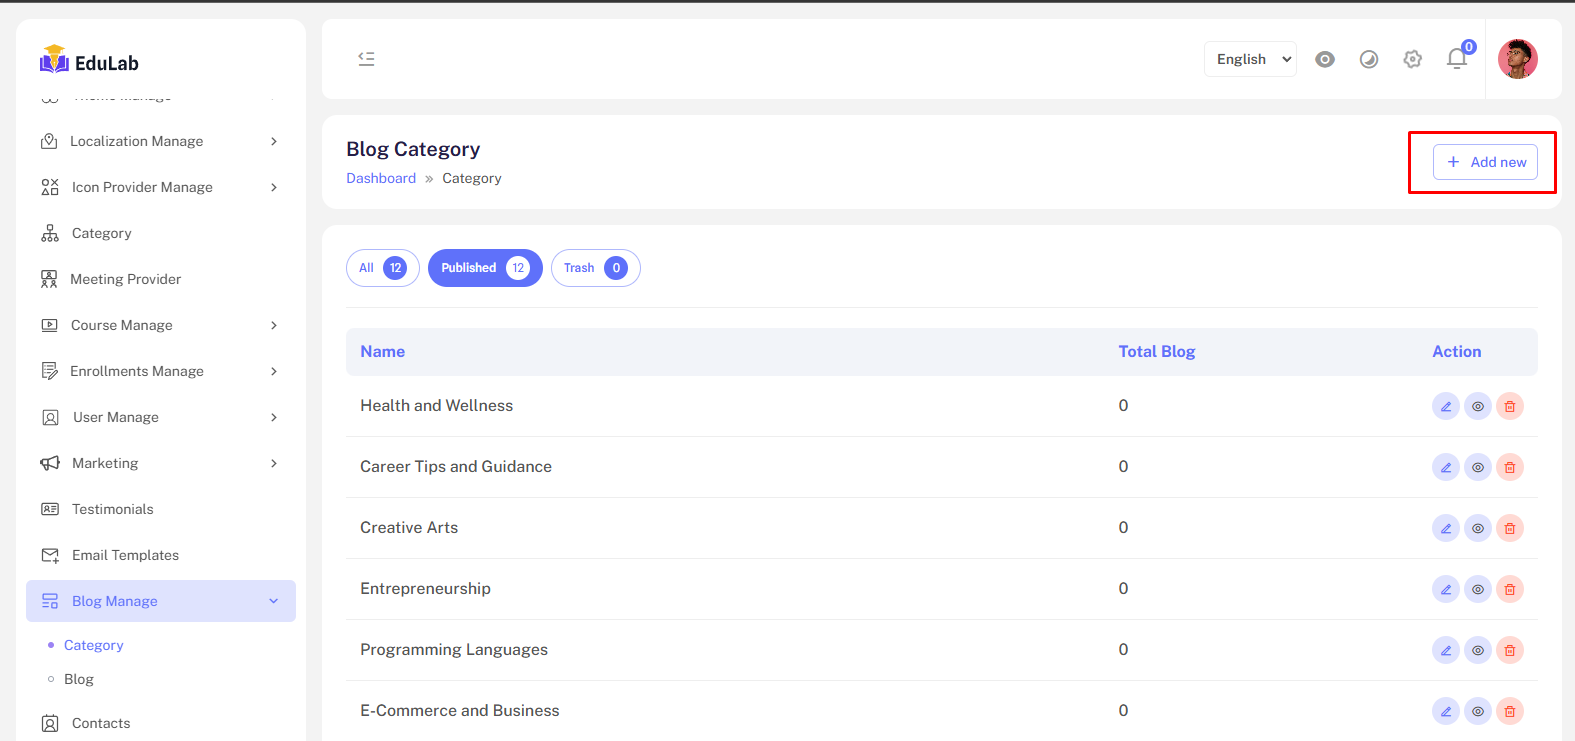Screen dimensions: 1575x741
Task: Delete the Programming Languages category
Action: tap(1509, 650)
